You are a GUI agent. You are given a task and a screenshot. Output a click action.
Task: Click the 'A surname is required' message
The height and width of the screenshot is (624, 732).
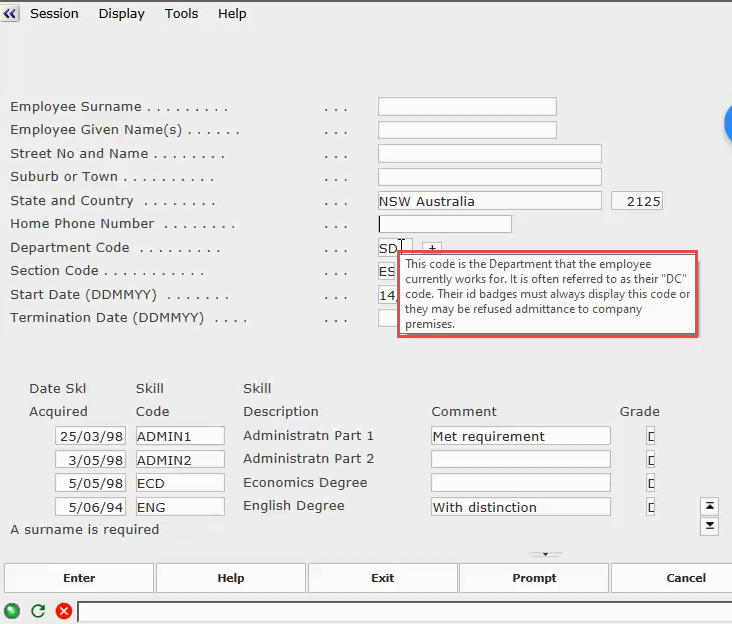point(84,529)
